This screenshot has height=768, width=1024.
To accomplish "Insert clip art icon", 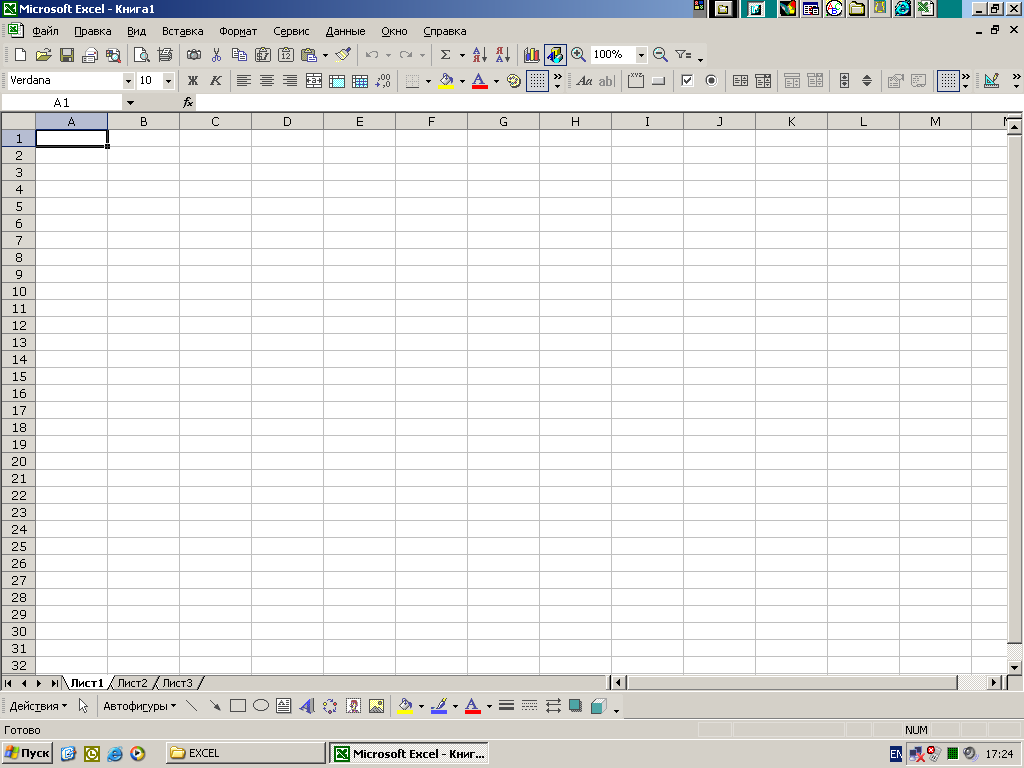I will point(353,706).
